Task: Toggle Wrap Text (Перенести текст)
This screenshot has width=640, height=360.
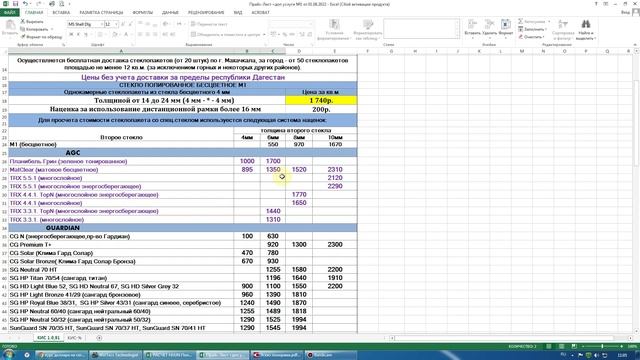Action: [x=209, y=24]
